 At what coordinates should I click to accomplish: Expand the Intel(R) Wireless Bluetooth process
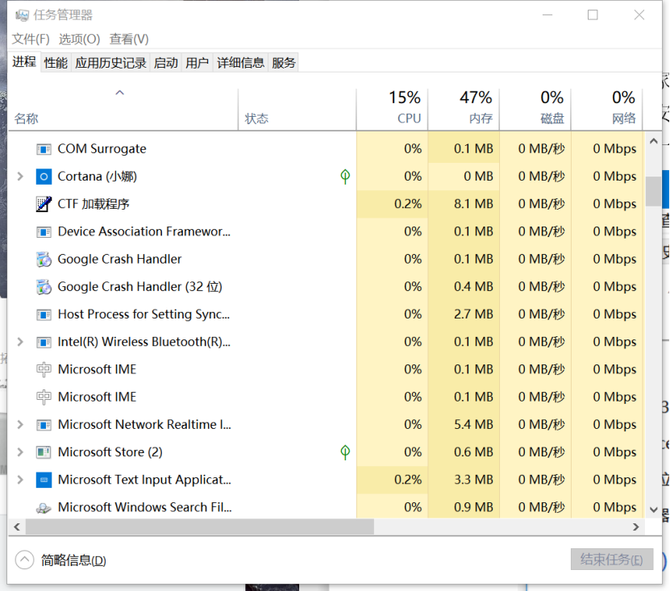[x=20, y=342]
